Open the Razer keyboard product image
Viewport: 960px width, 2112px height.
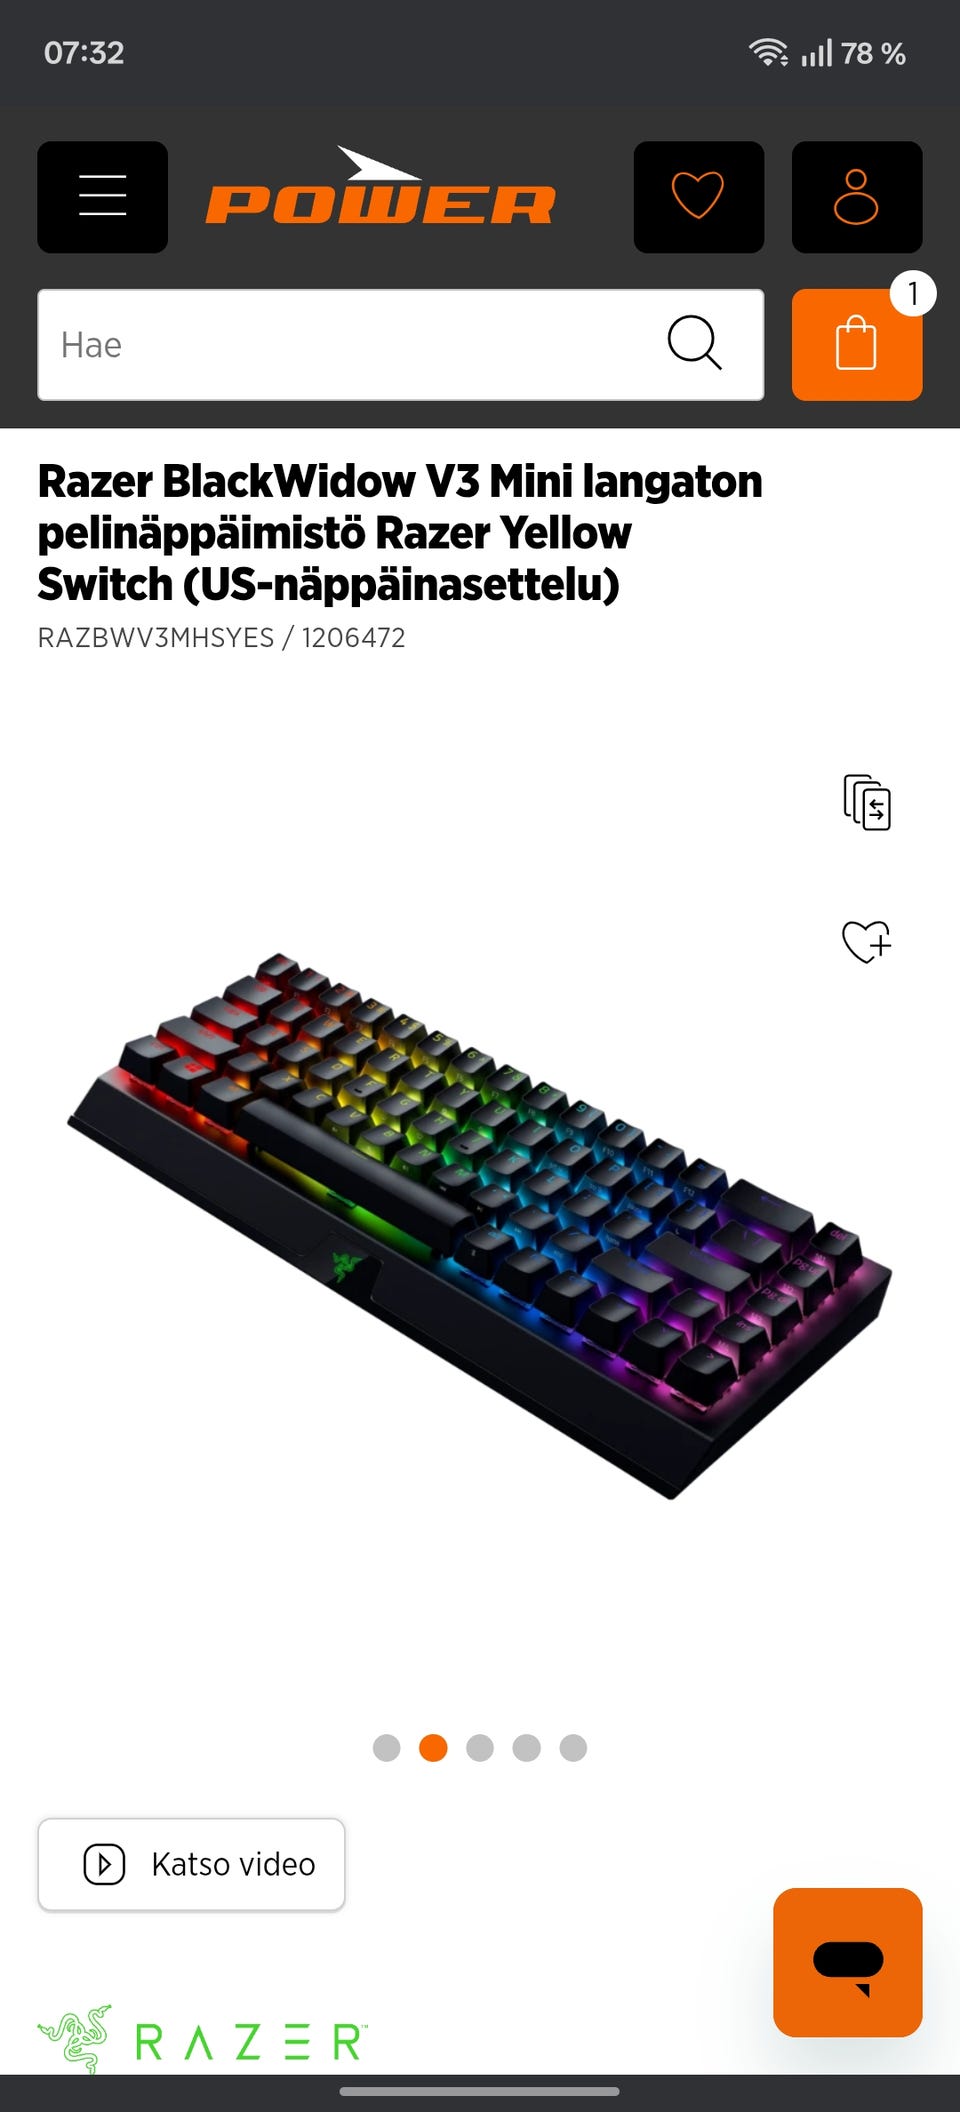480,1225
